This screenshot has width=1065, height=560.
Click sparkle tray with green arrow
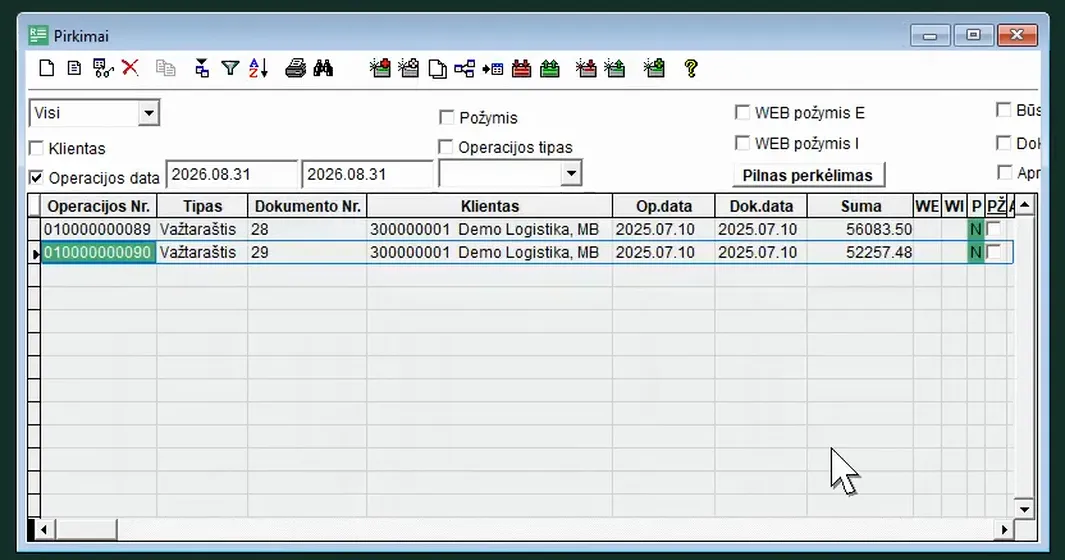click(615, 68)
